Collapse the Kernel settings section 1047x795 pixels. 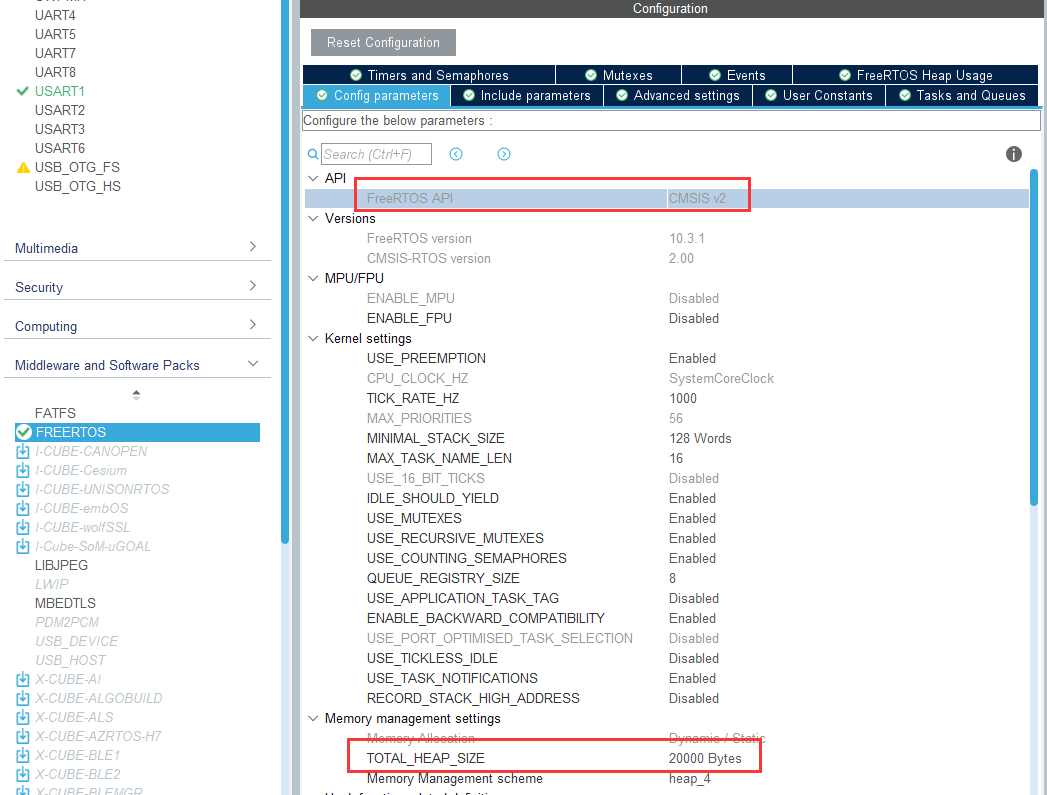click(313, 338)
